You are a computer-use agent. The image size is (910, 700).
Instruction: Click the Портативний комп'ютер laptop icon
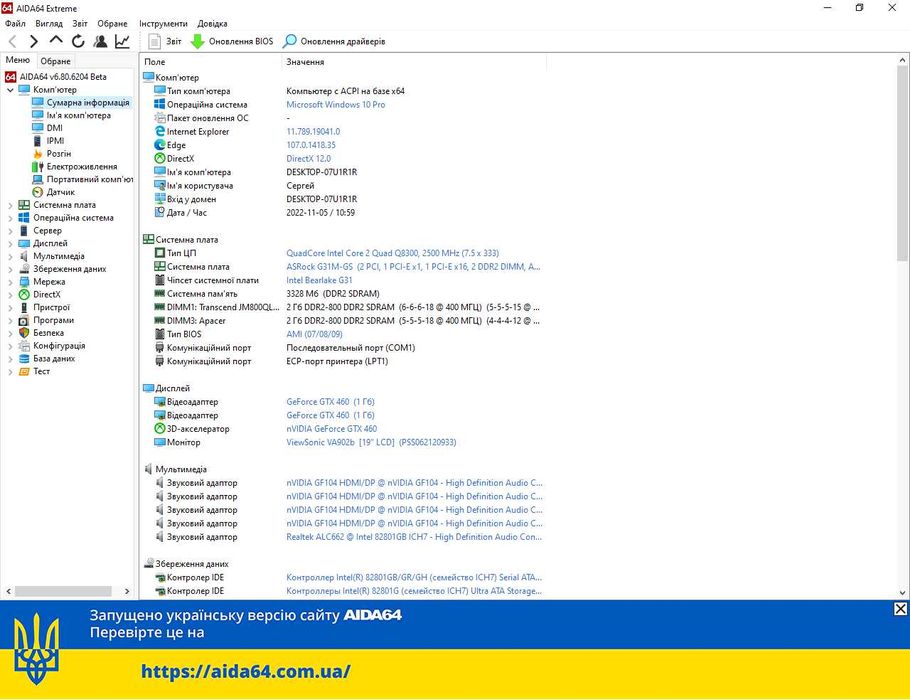[38, 179]
